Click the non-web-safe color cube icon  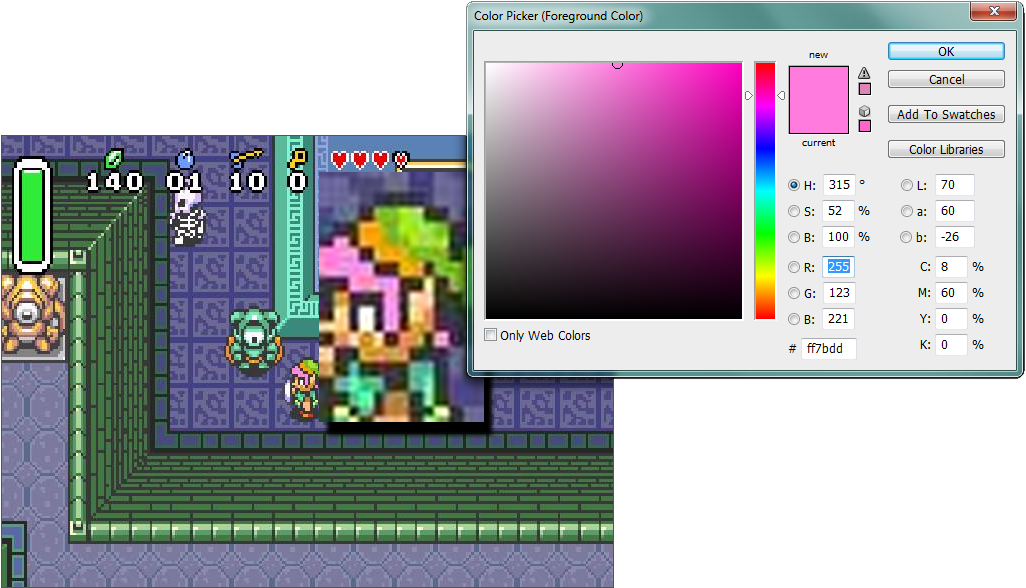(863, 109)
